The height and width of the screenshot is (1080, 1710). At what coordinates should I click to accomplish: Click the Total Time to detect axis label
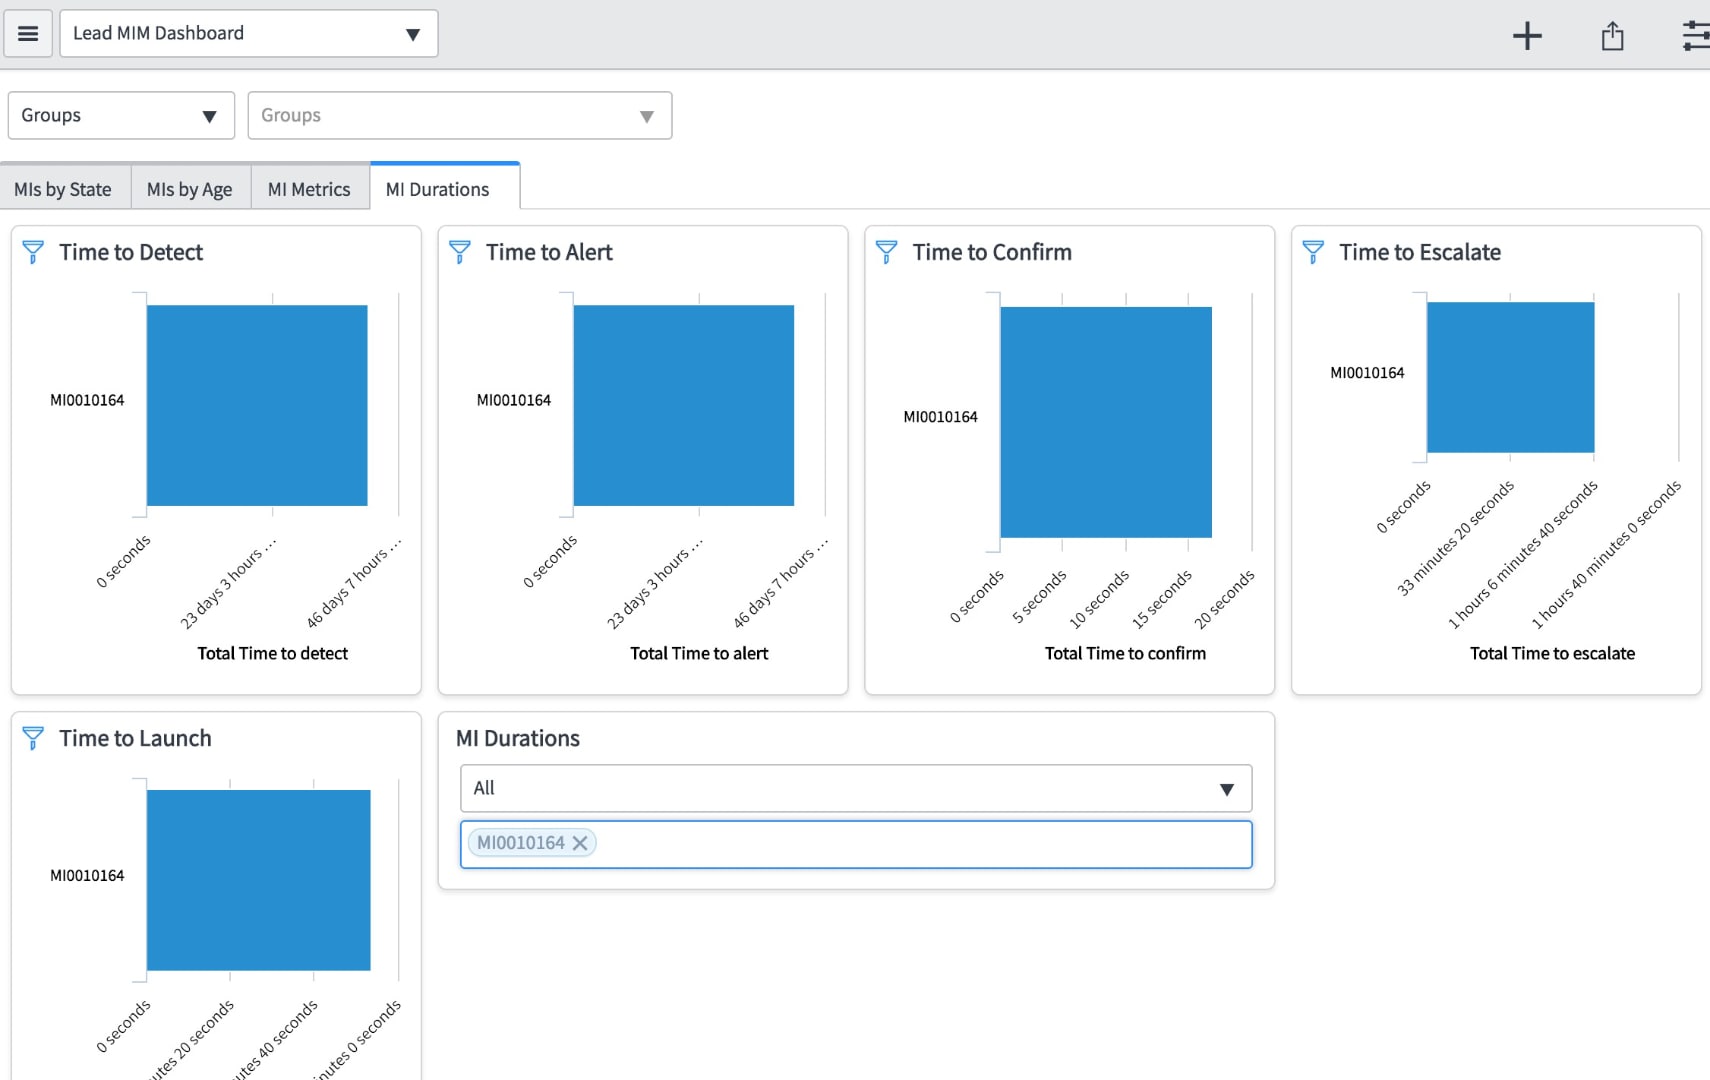(x=272, y=653)
